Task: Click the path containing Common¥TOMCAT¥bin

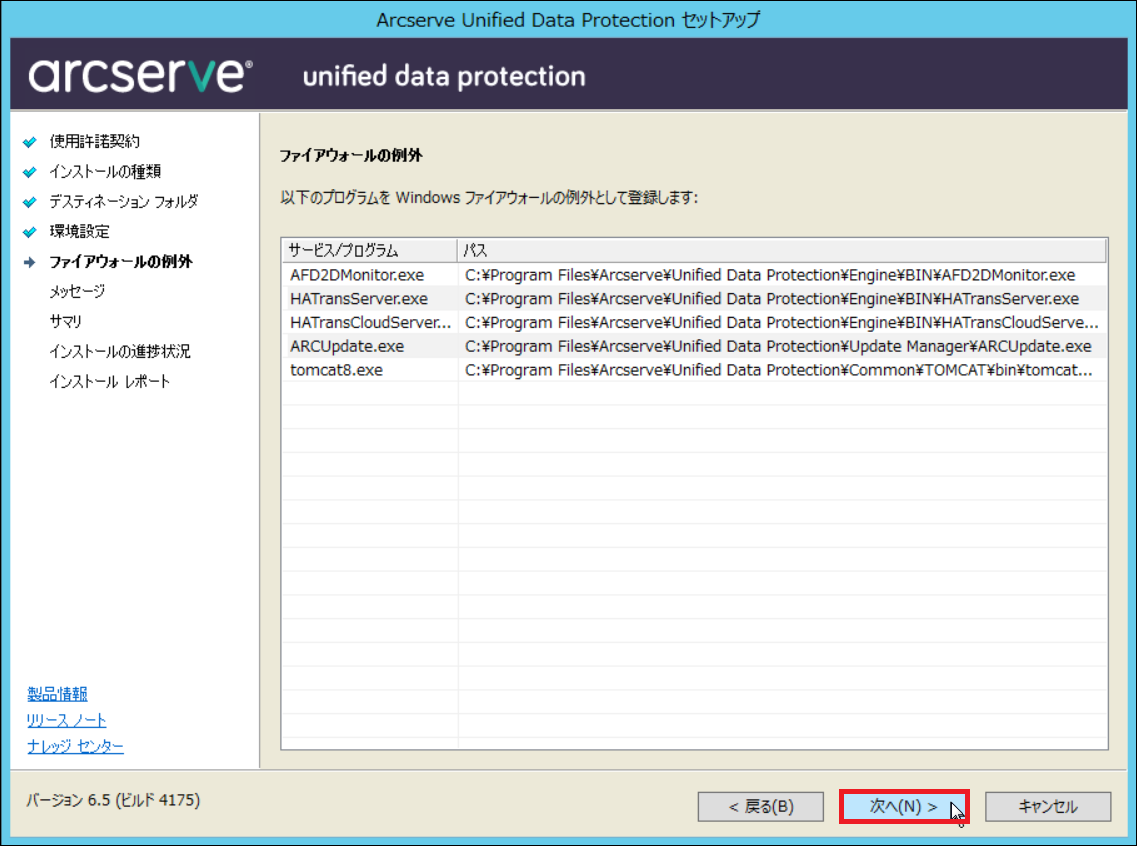Action: (x=779, y=370)
